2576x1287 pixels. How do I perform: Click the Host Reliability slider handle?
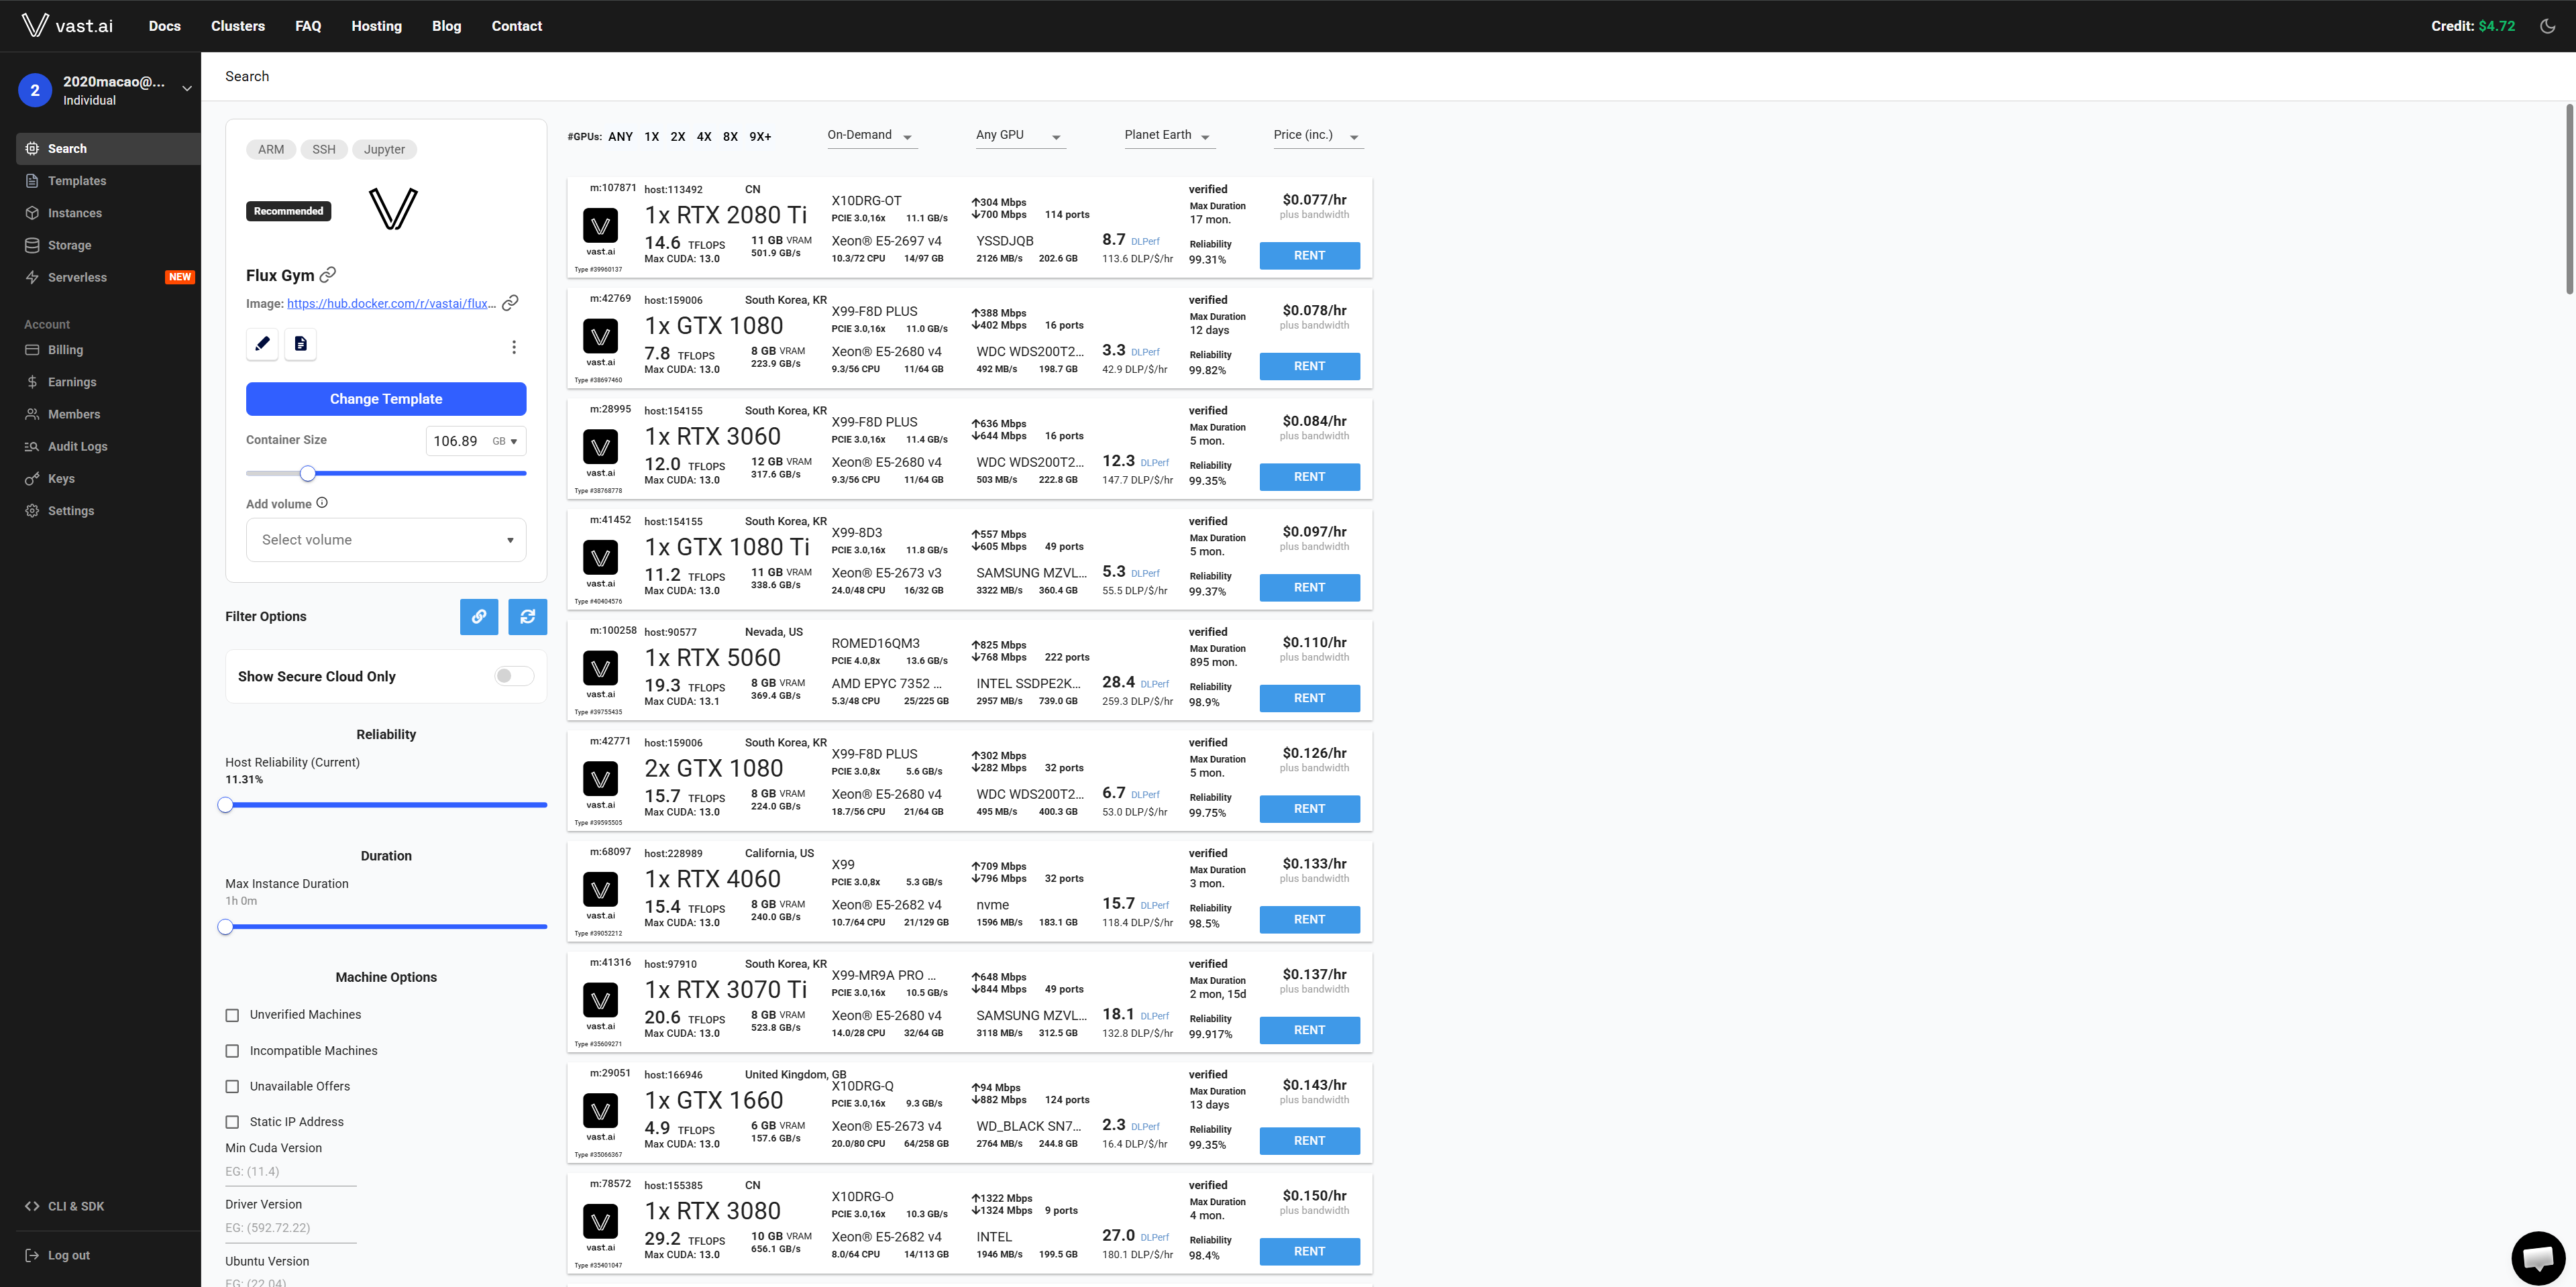(225, 805)
